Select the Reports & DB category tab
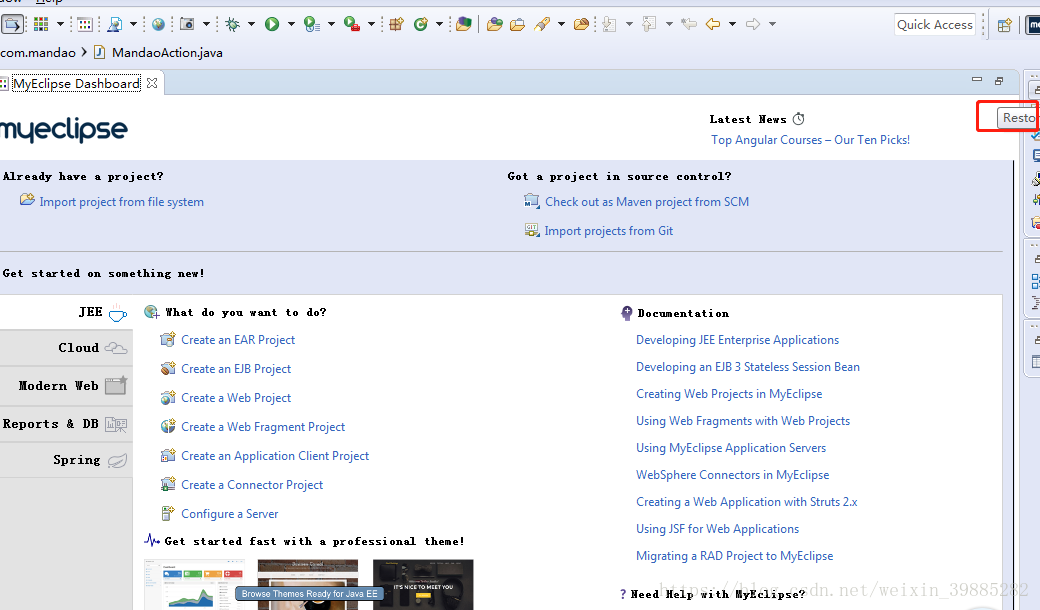 coord(66,424)
